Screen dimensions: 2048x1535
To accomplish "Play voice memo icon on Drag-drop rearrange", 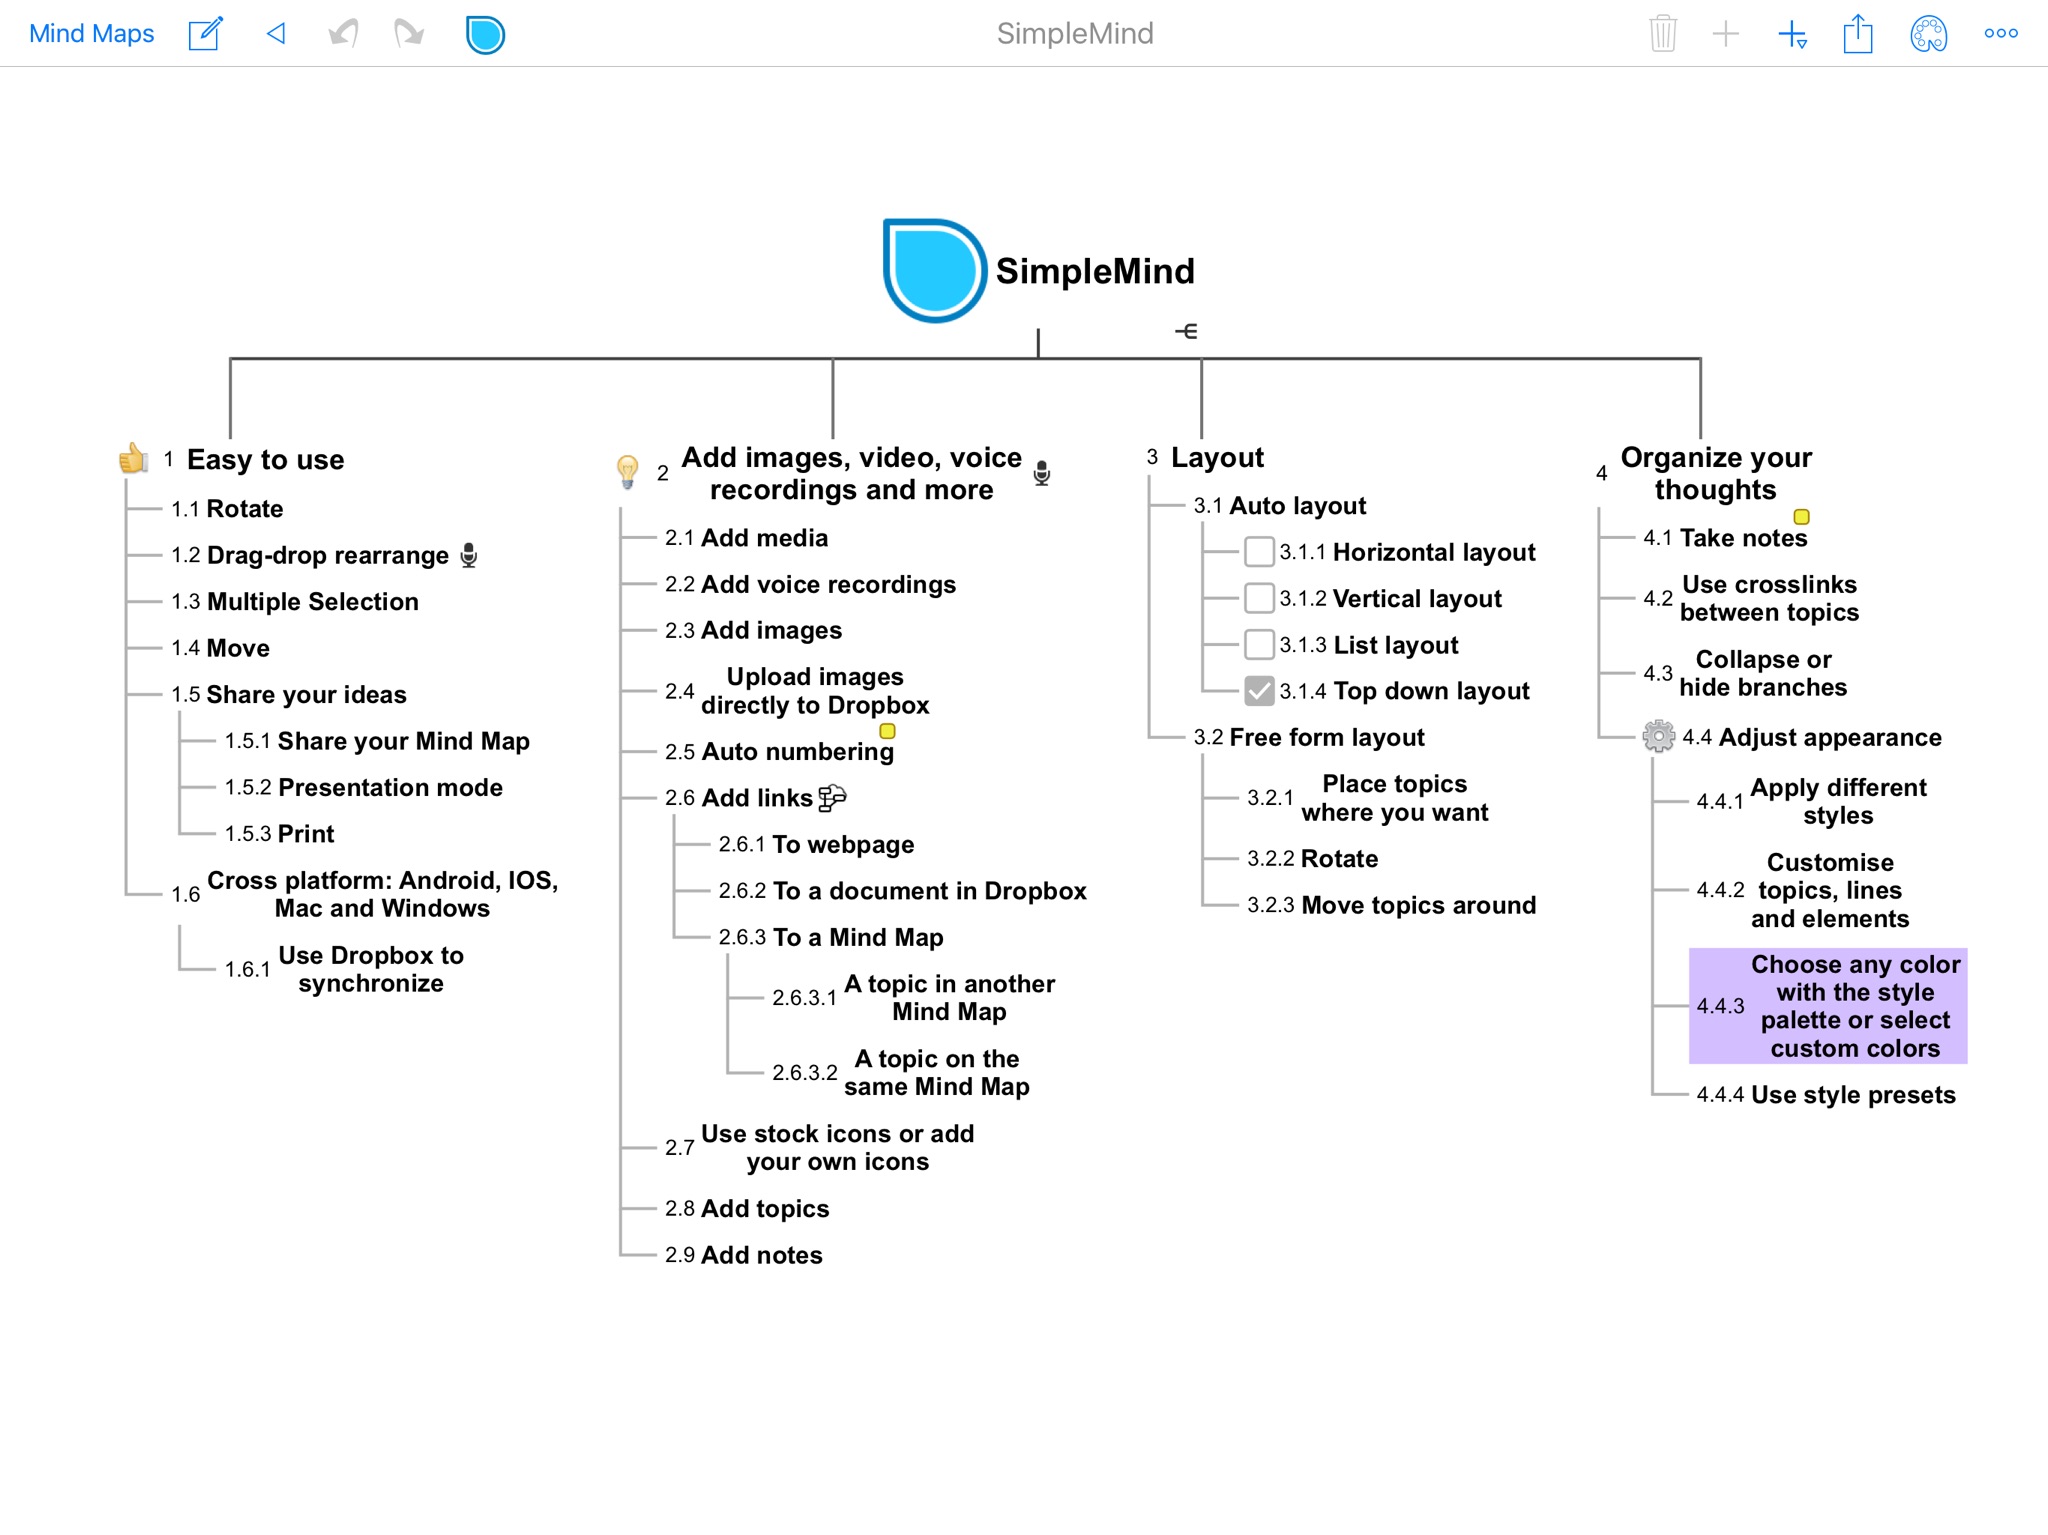I will pos(468,555).
